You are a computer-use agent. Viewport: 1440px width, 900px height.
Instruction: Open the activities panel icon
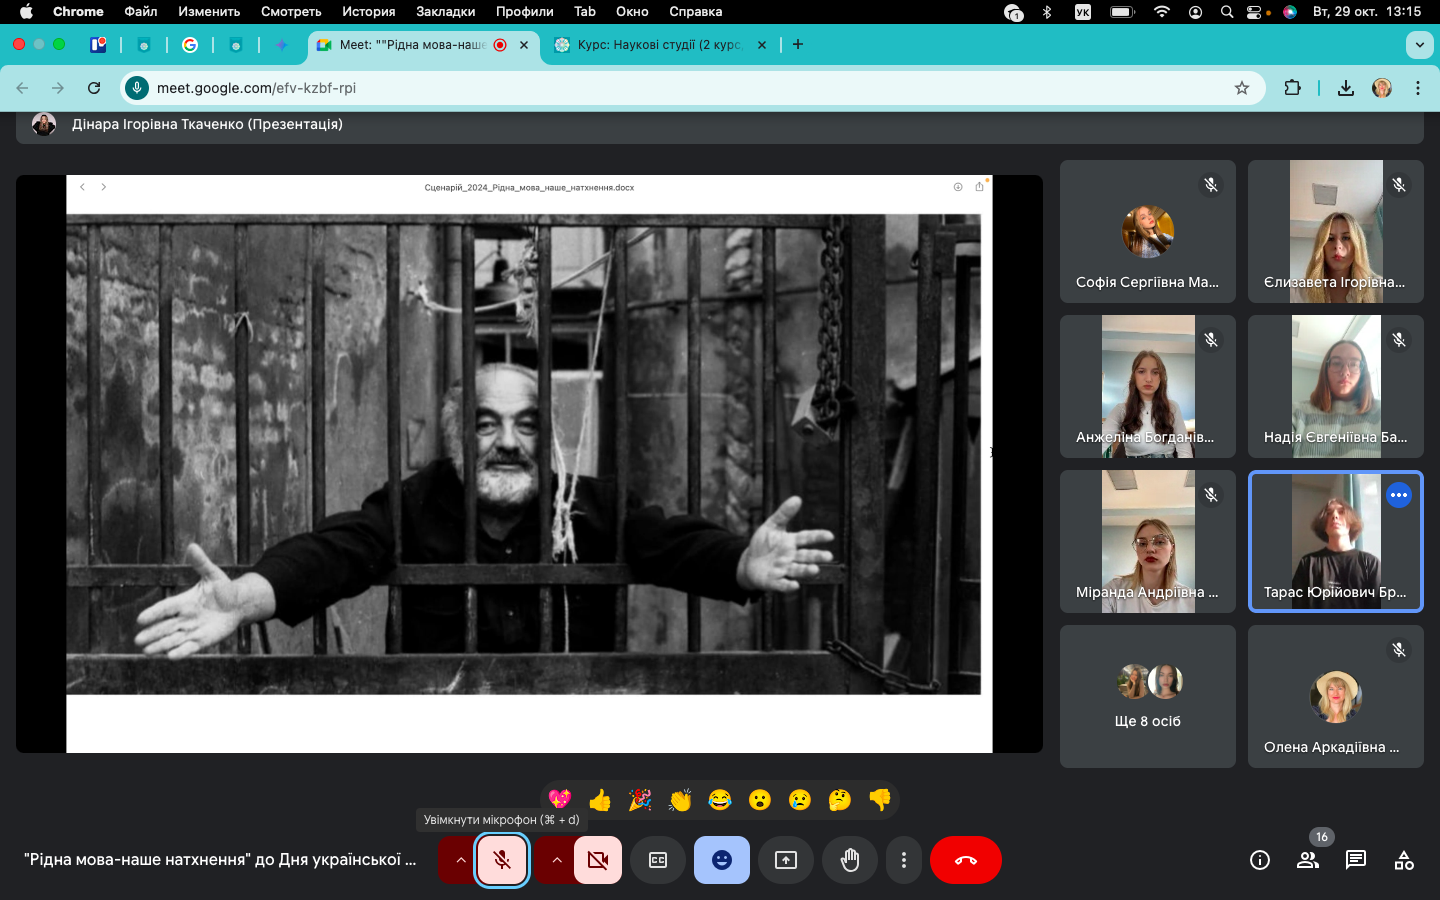pyautogui.click(x=1404, y=860)
